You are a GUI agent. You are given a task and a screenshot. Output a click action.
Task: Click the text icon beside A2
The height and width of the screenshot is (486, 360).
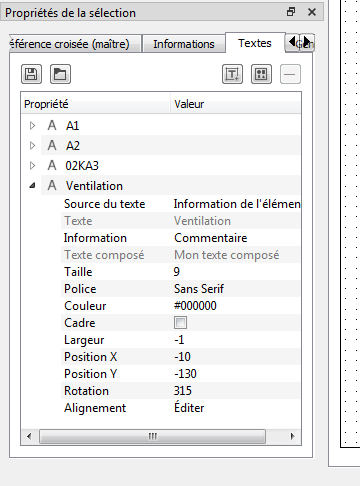tap(52, 145)
